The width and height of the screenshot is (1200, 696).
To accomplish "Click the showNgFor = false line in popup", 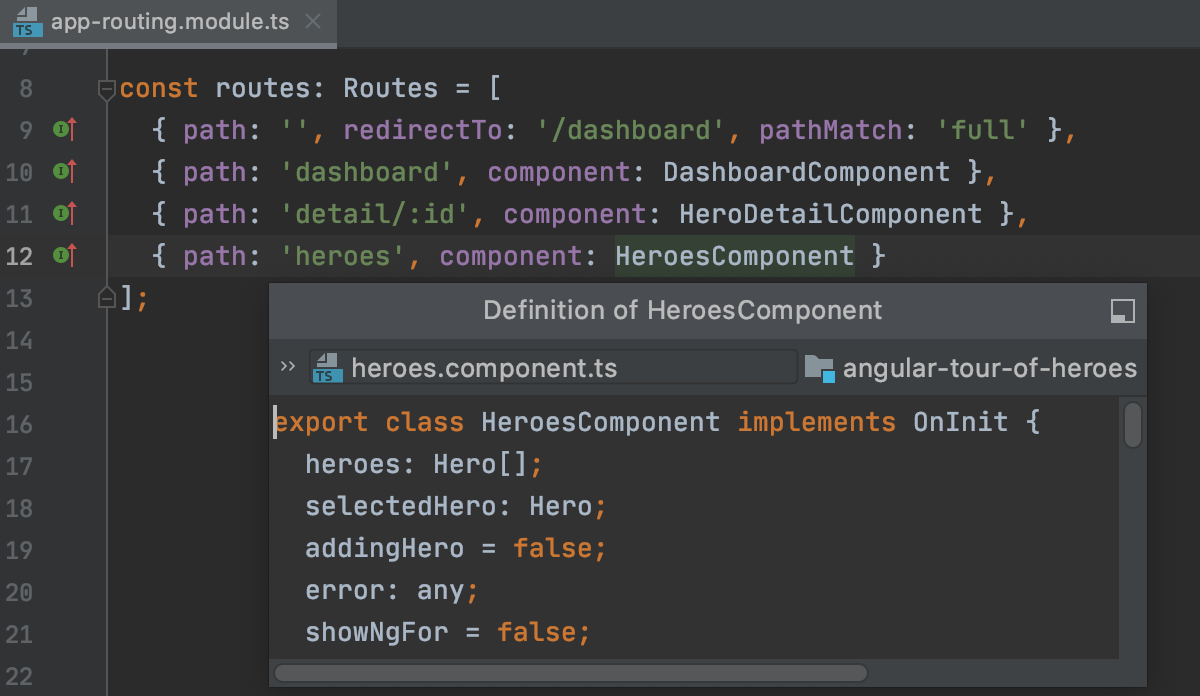I will [448, 632].
